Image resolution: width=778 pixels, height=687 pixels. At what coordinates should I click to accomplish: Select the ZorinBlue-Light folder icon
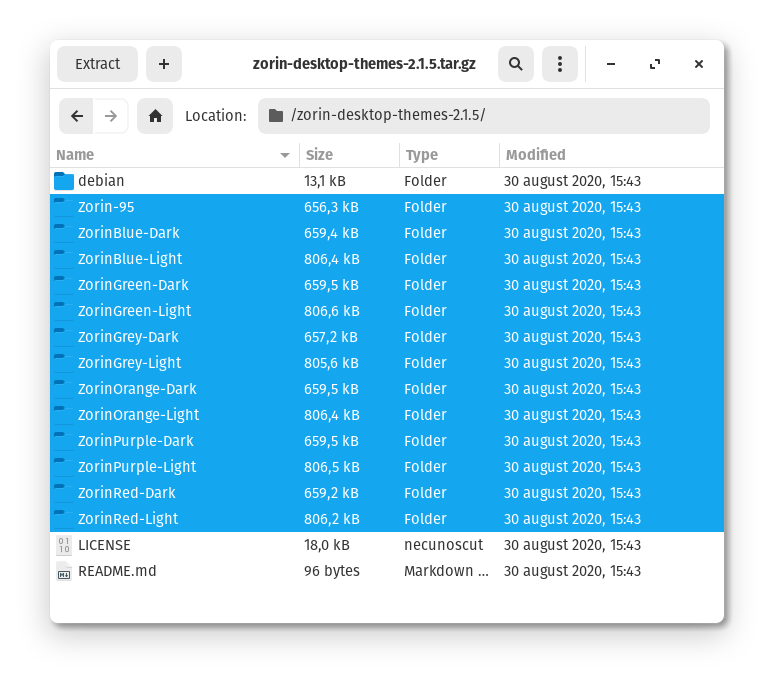(x=64, y=259)
